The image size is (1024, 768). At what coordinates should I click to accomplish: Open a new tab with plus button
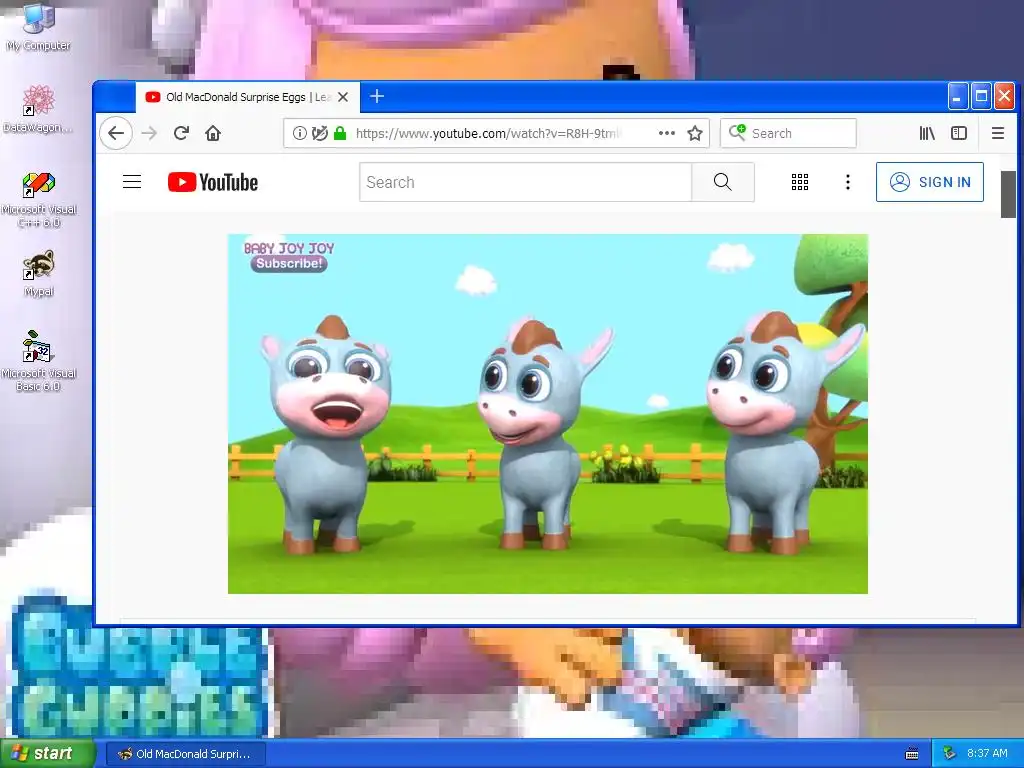(377, 97)
